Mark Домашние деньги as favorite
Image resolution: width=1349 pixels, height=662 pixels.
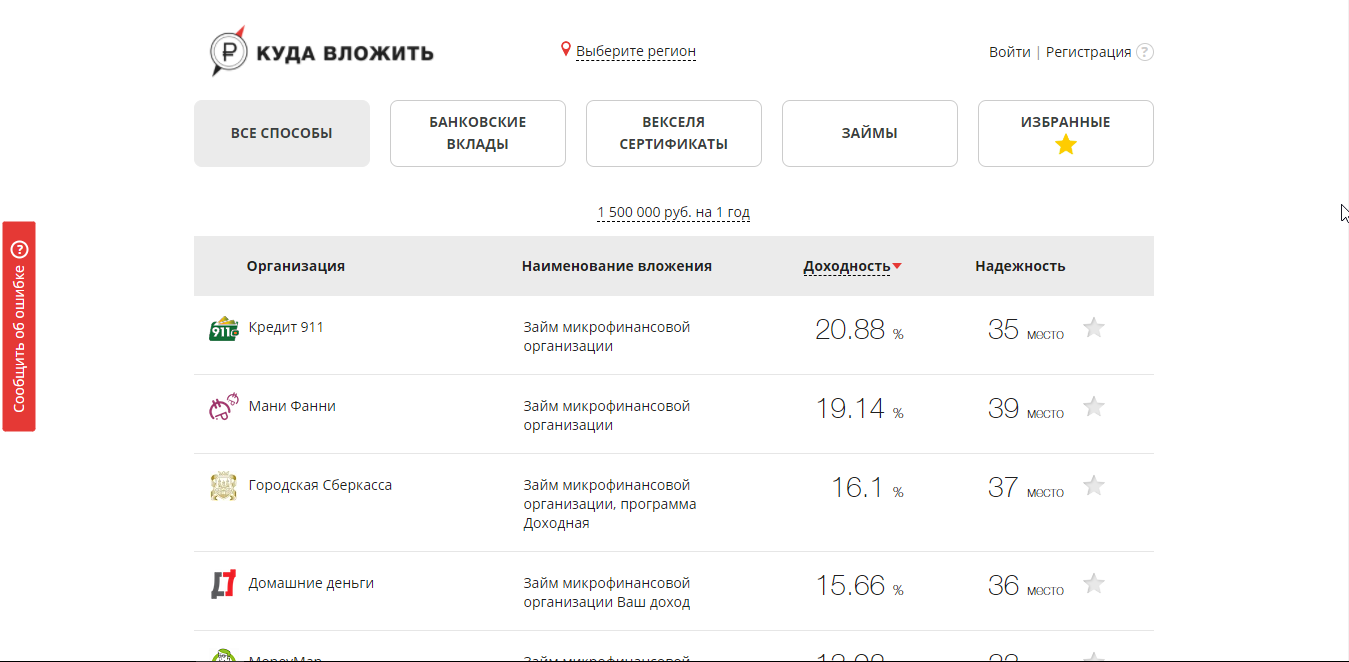(1094, 583)
